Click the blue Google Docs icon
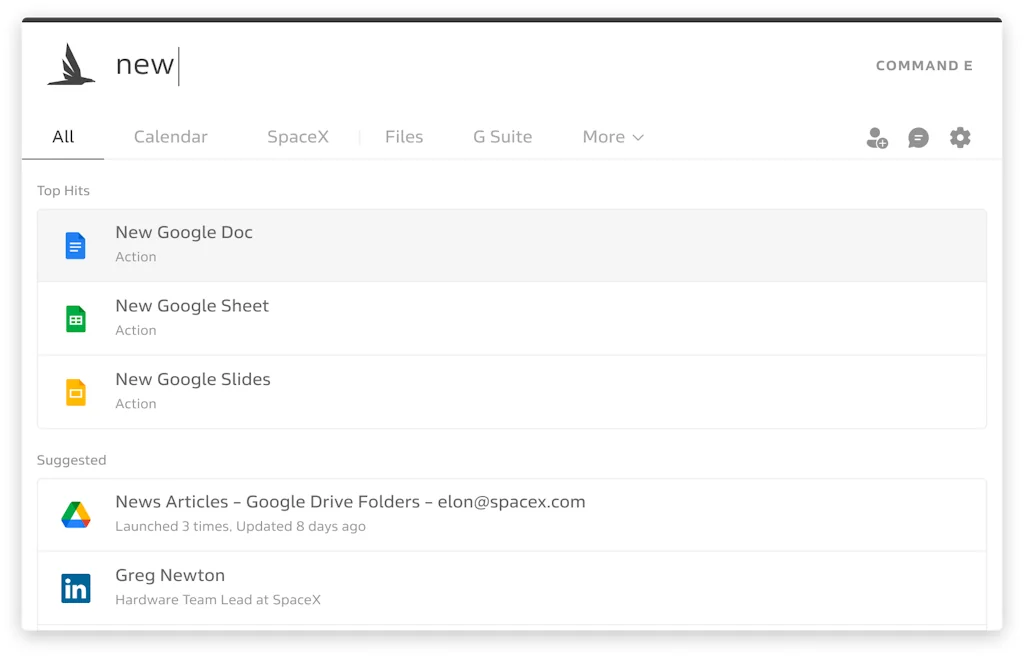 click(x=76, y=245)
